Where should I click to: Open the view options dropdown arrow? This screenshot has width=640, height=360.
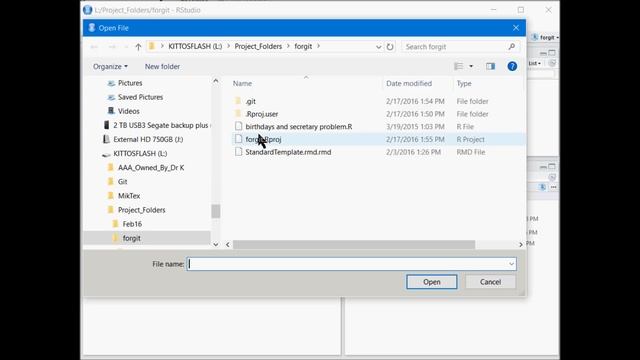coord(471,66)
